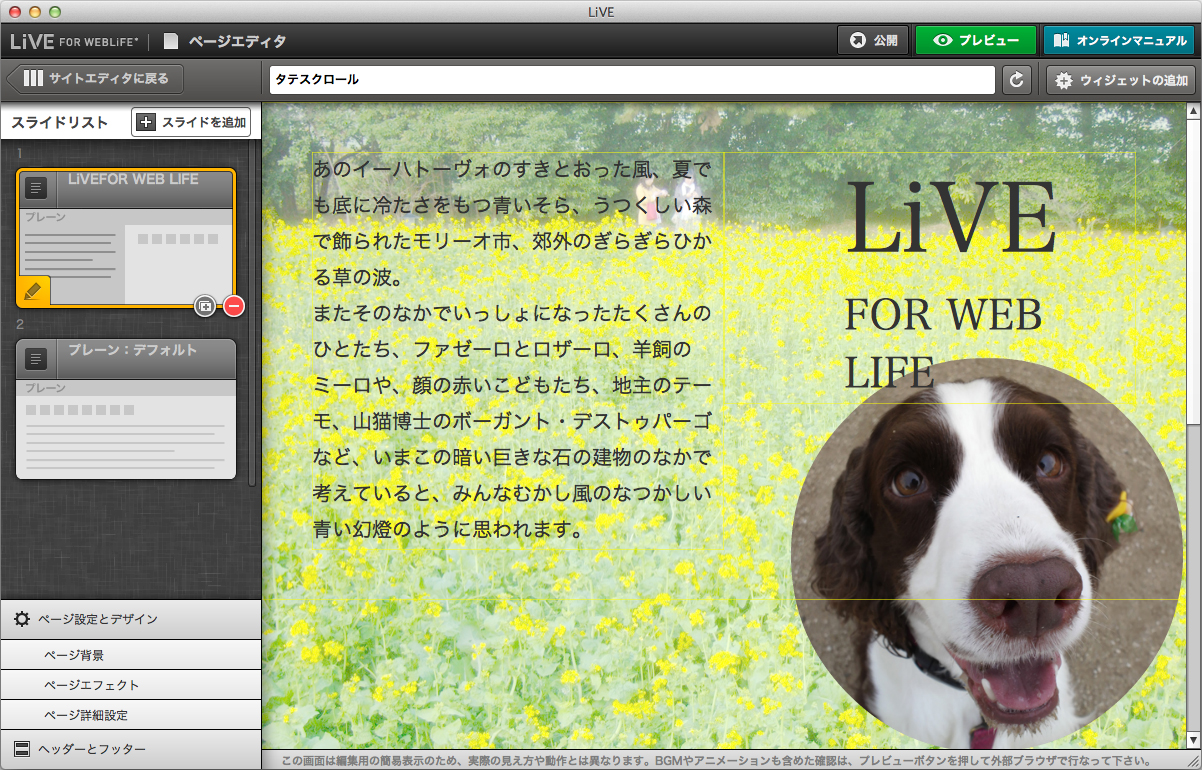Expand ページ設定とデザイン section

point(131,619)
